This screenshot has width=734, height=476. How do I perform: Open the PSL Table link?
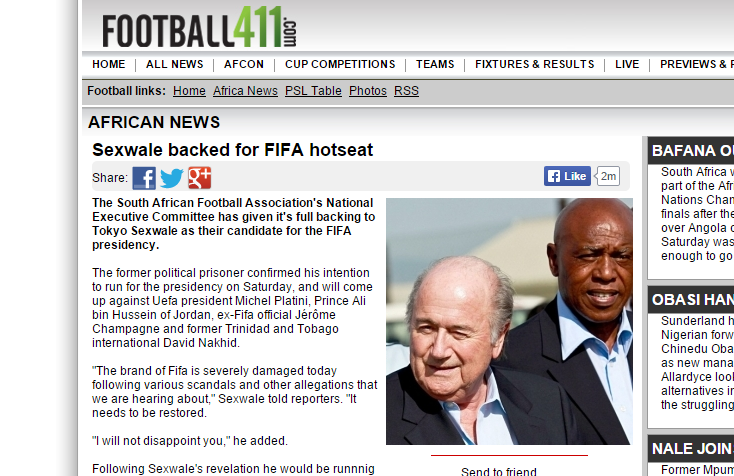click(313, 91)
